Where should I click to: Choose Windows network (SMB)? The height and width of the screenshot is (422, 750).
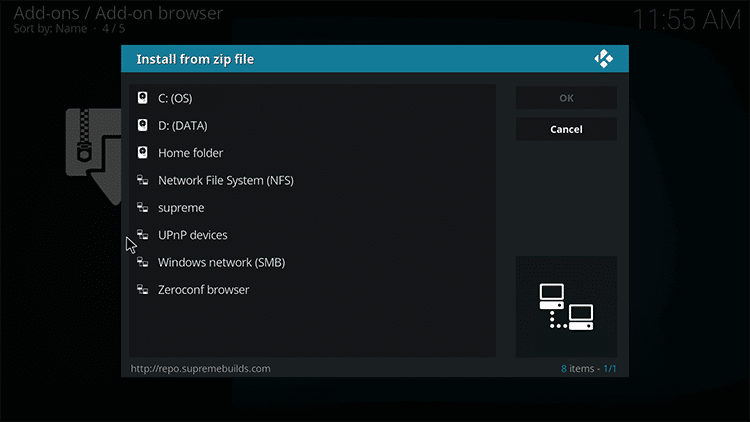tap(312, 262)
